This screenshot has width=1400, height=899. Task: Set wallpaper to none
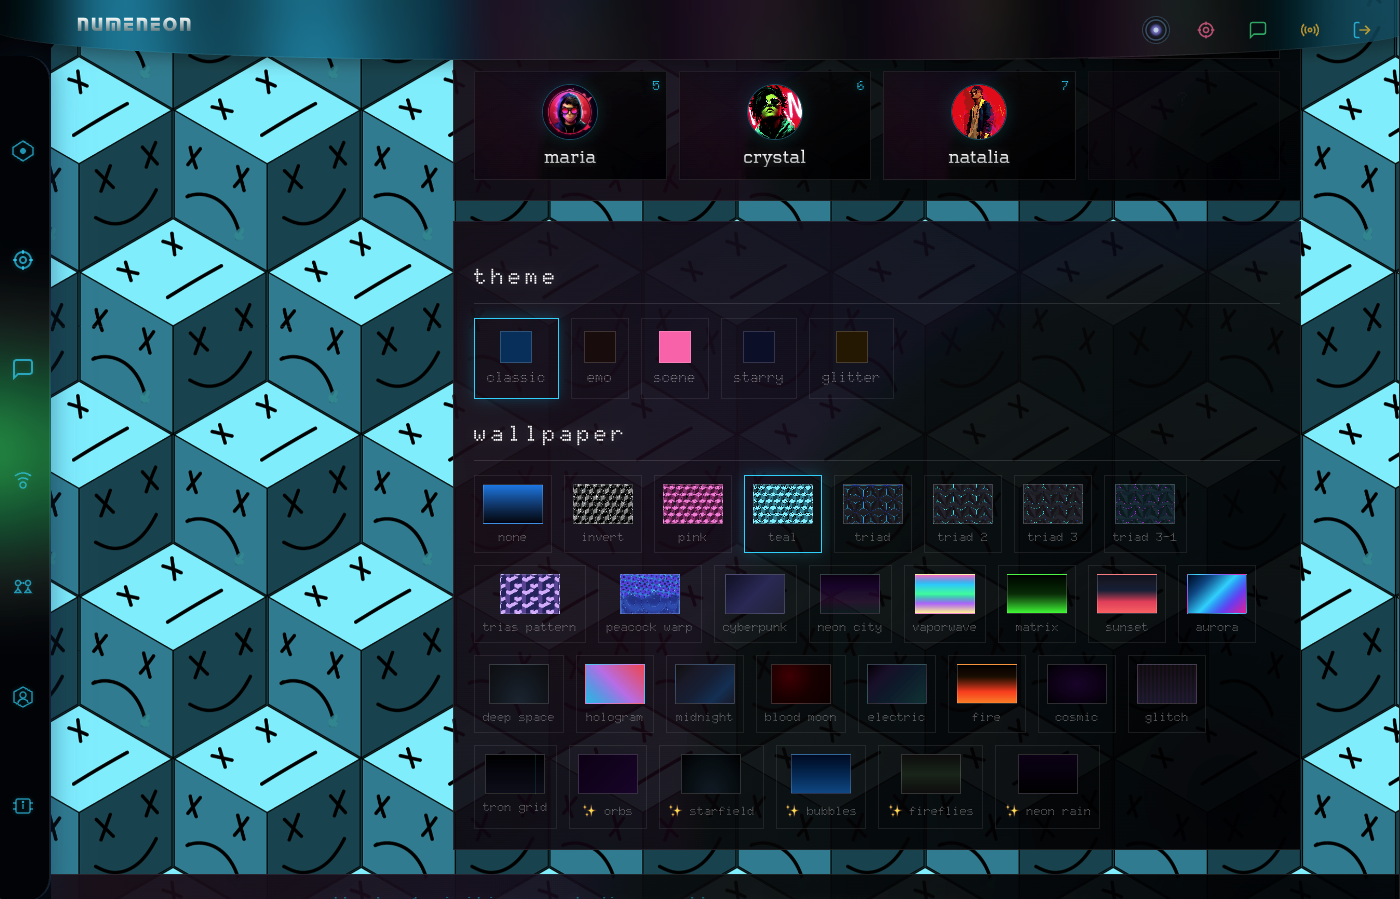tap(512, 513)
